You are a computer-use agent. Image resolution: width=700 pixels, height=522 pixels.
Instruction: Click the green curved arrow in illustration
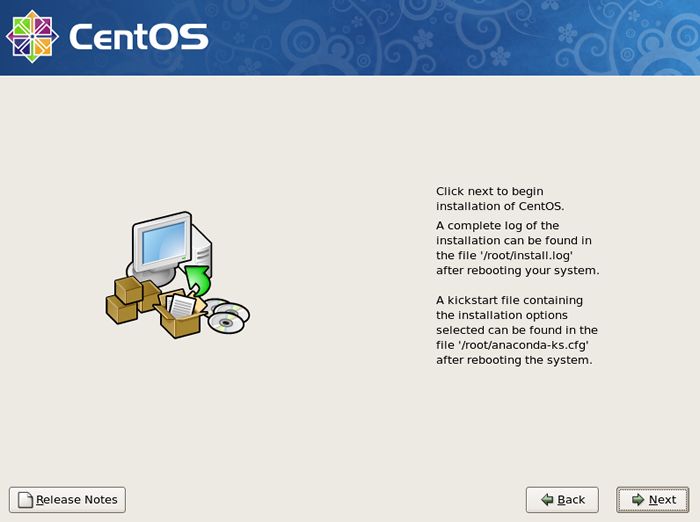pyautogui.click(x=198, y=280)
